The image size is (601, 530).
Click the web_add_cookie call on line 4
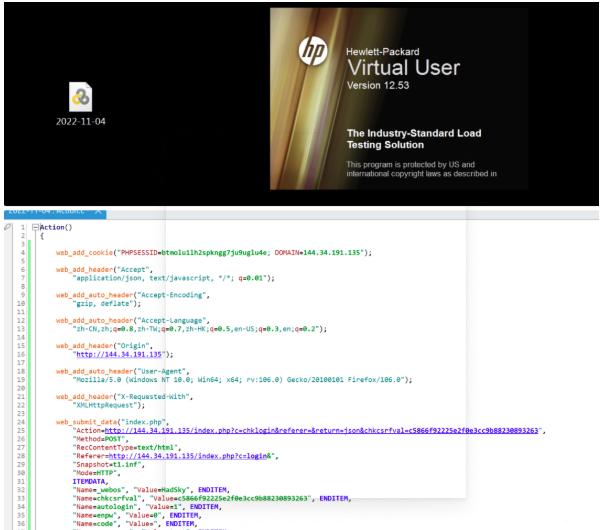pos(213,253)
